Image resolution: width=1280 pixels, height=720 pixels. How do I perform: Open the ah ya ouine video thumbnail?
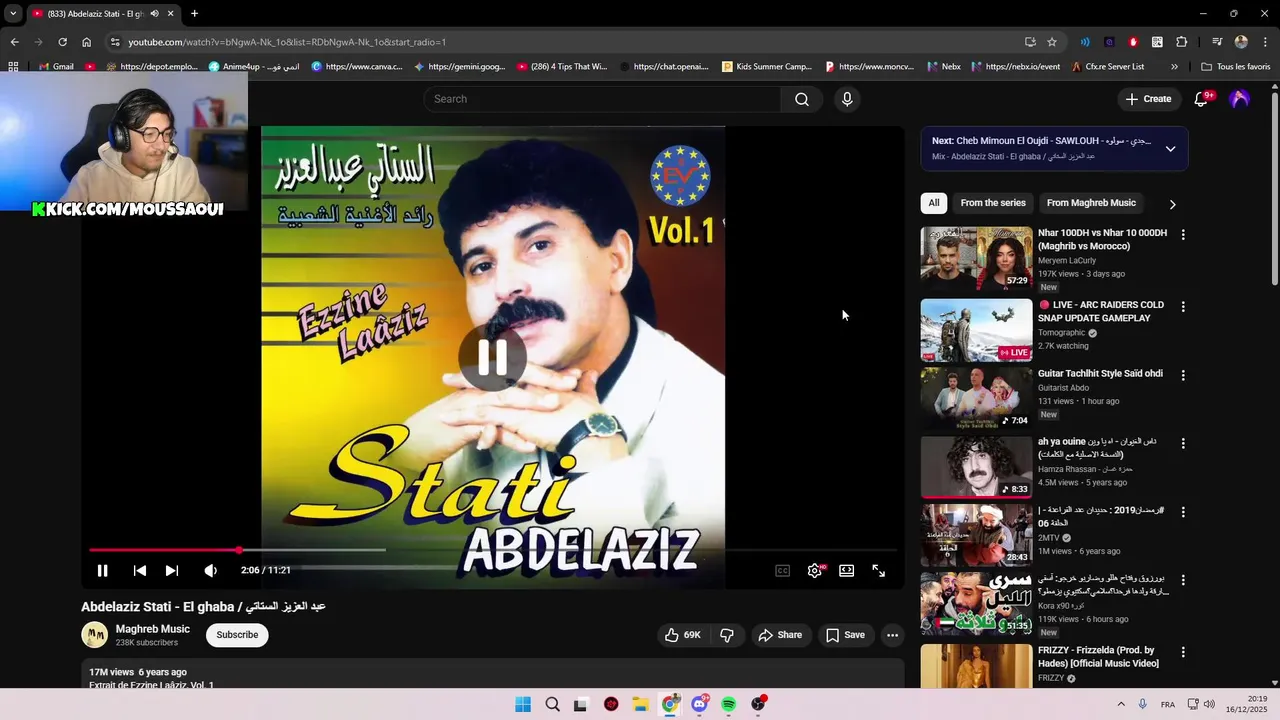click(976, 467)
